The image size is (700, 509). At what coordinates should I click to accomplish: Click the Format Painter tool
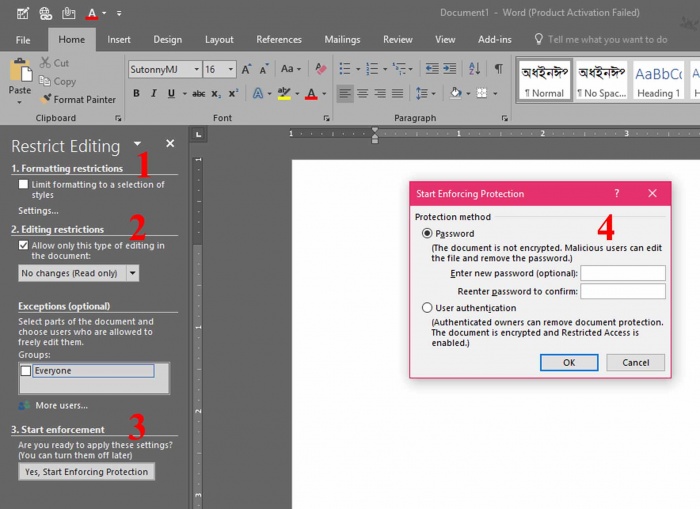tap(78, 99)
